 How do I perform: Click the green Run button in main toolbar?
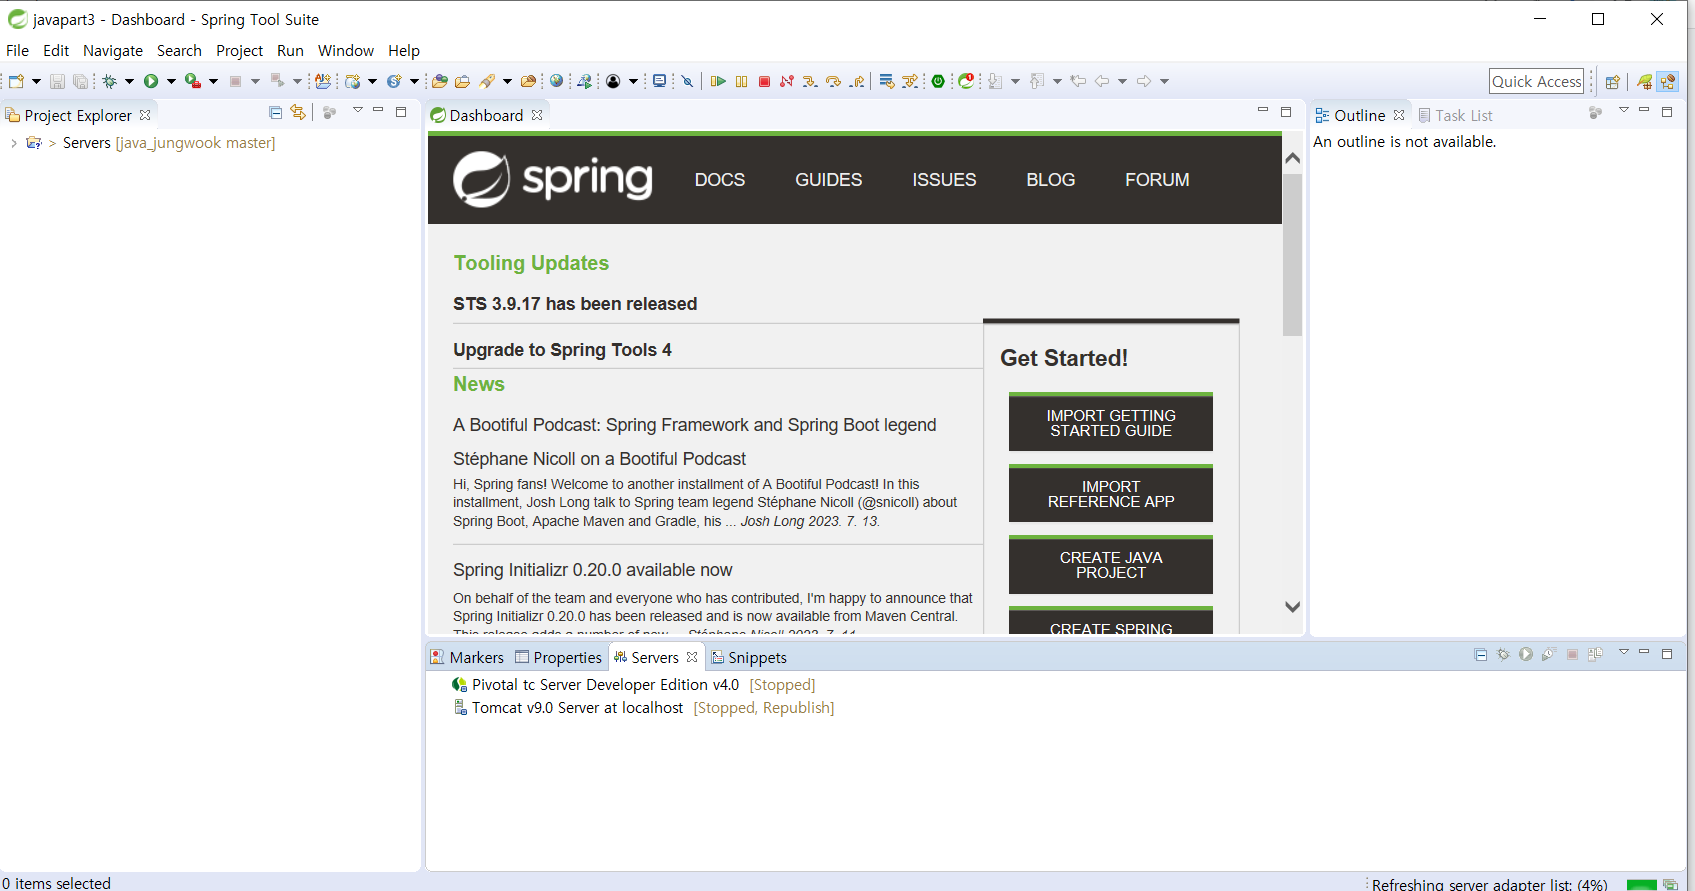pyautogui.click(x=151, y=81)
